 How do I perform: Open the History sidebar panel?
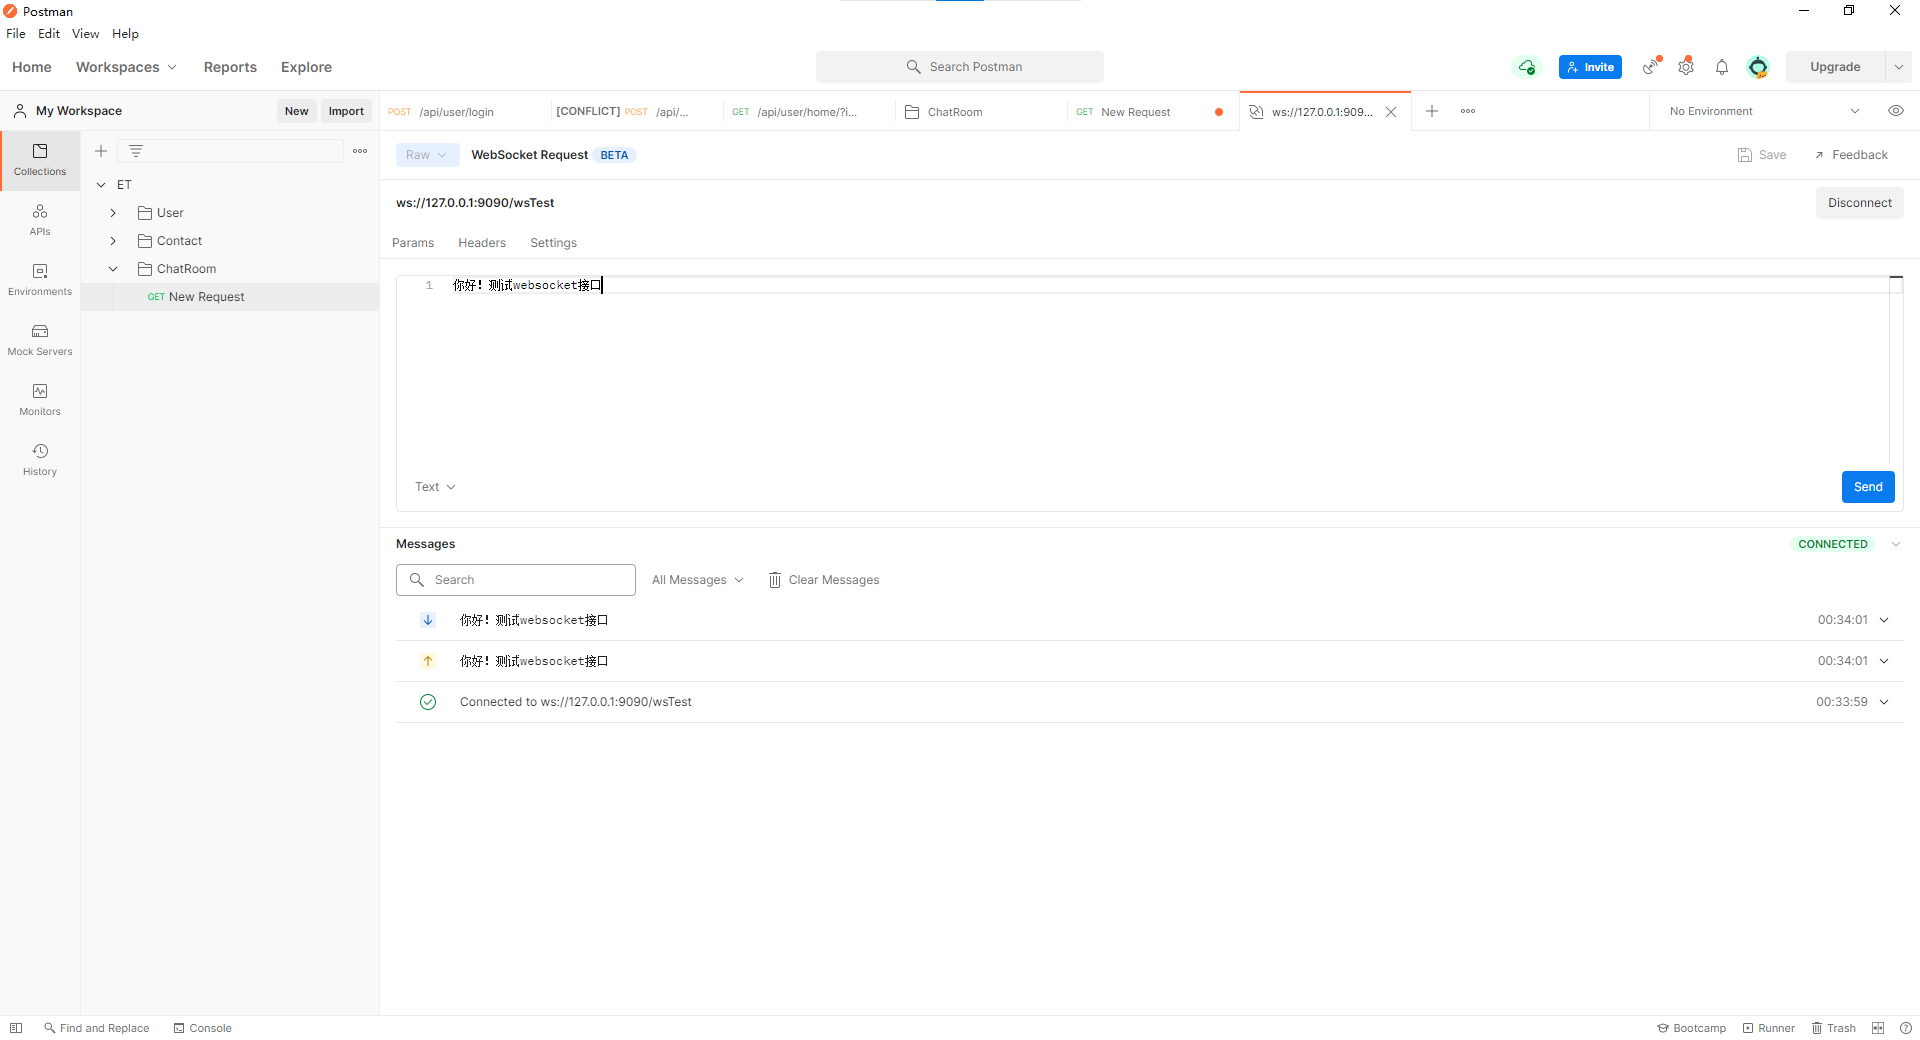click(x=40, y=460)
